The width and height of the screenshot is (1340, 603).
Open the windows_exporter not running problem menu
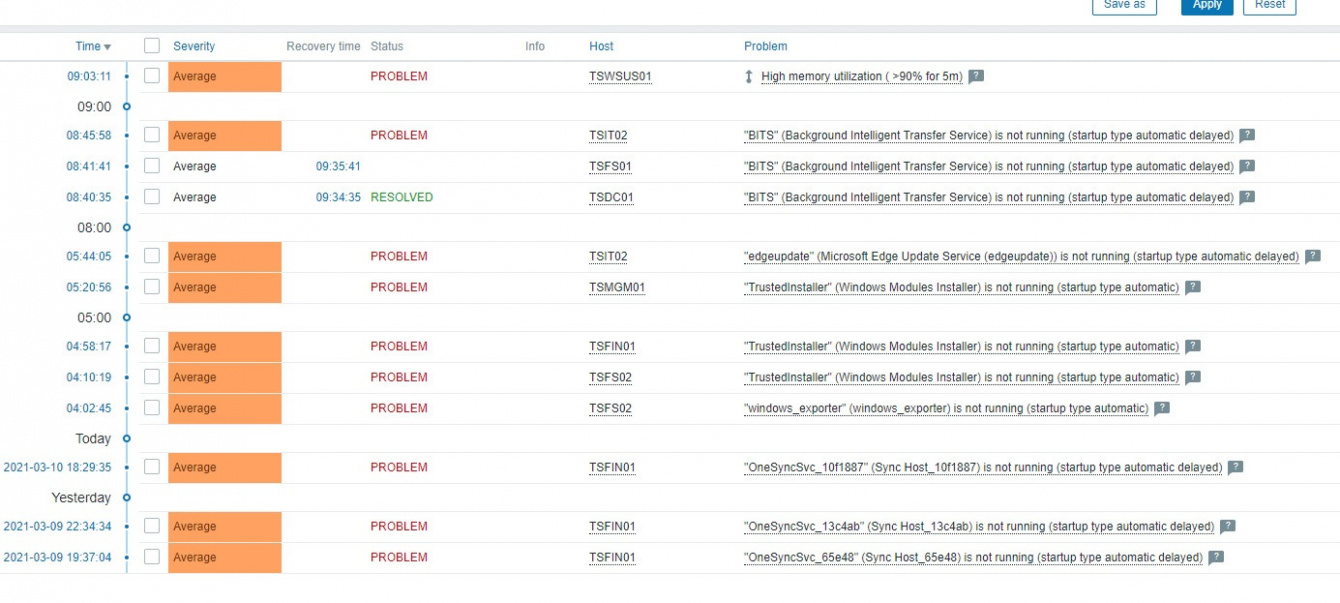[945, 408]
